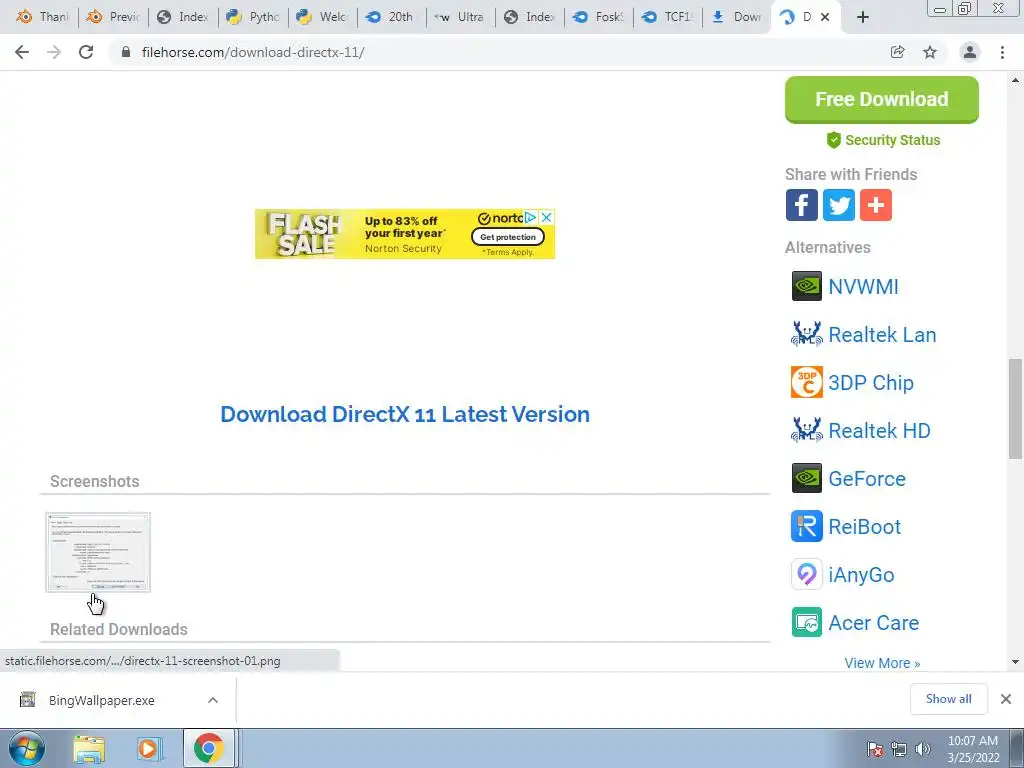Open a new tab with the plus button

coord(863,17)
